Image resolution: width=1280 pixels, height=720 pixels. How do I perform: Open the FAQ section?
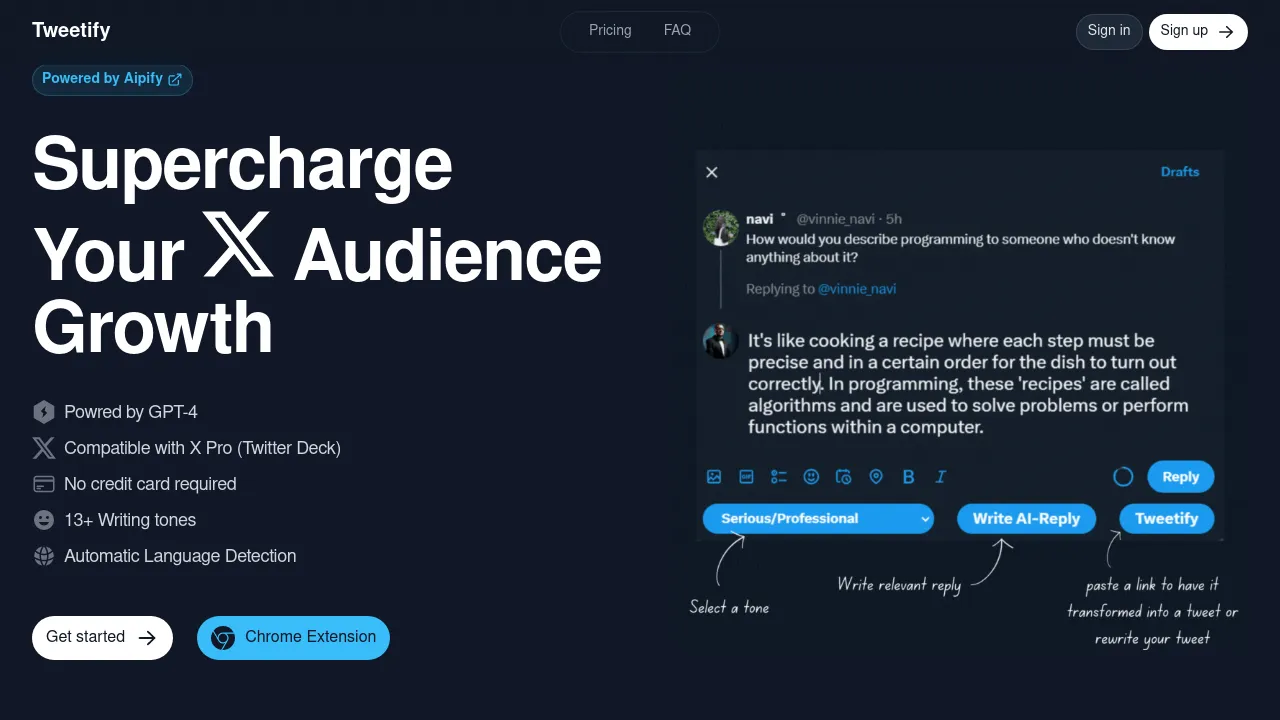pos(677,30)
